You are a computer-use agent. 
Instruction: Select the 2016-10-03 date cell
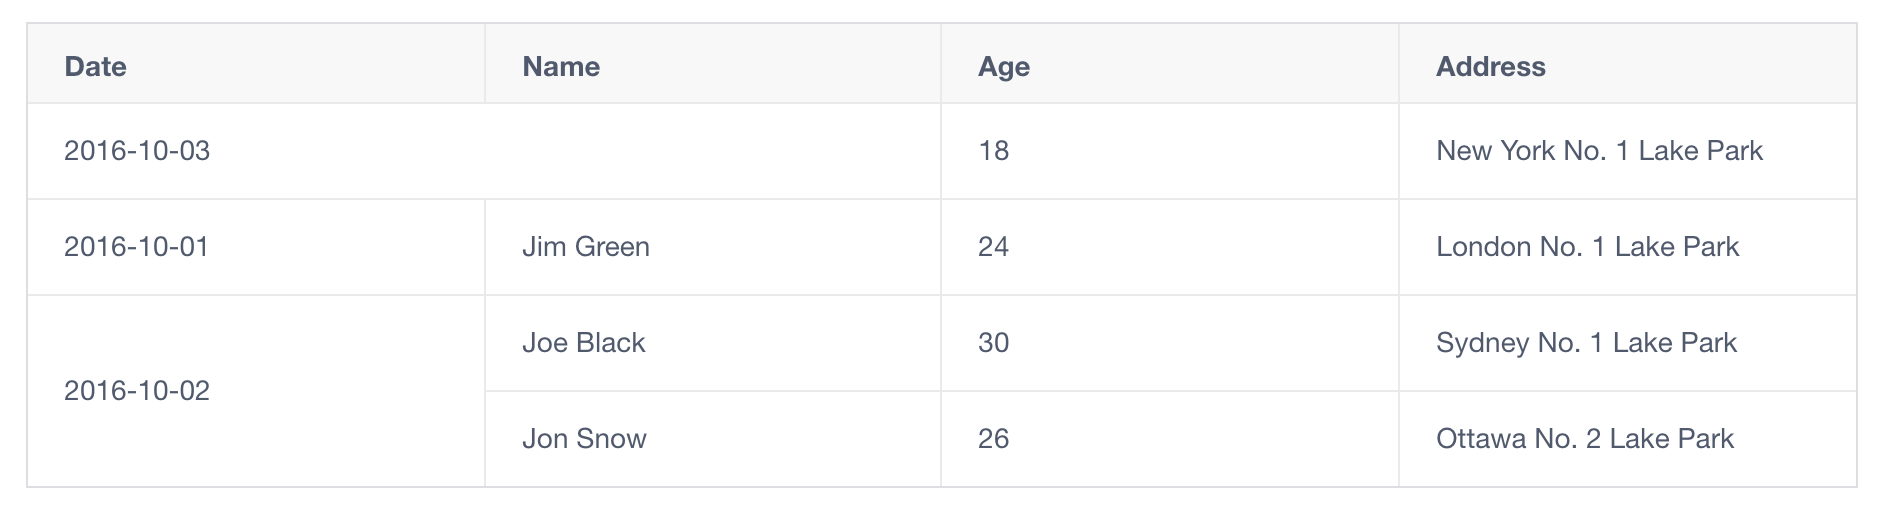click(x=484, y=151)
